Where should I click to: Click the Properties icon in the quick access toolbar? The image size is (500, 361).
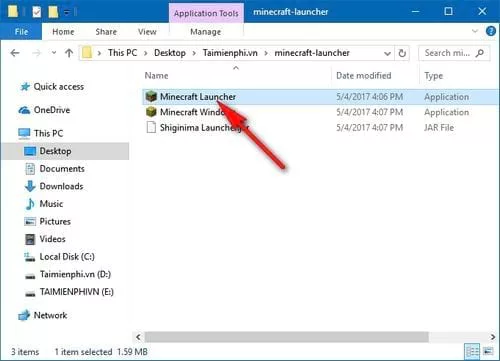point(37,12)
